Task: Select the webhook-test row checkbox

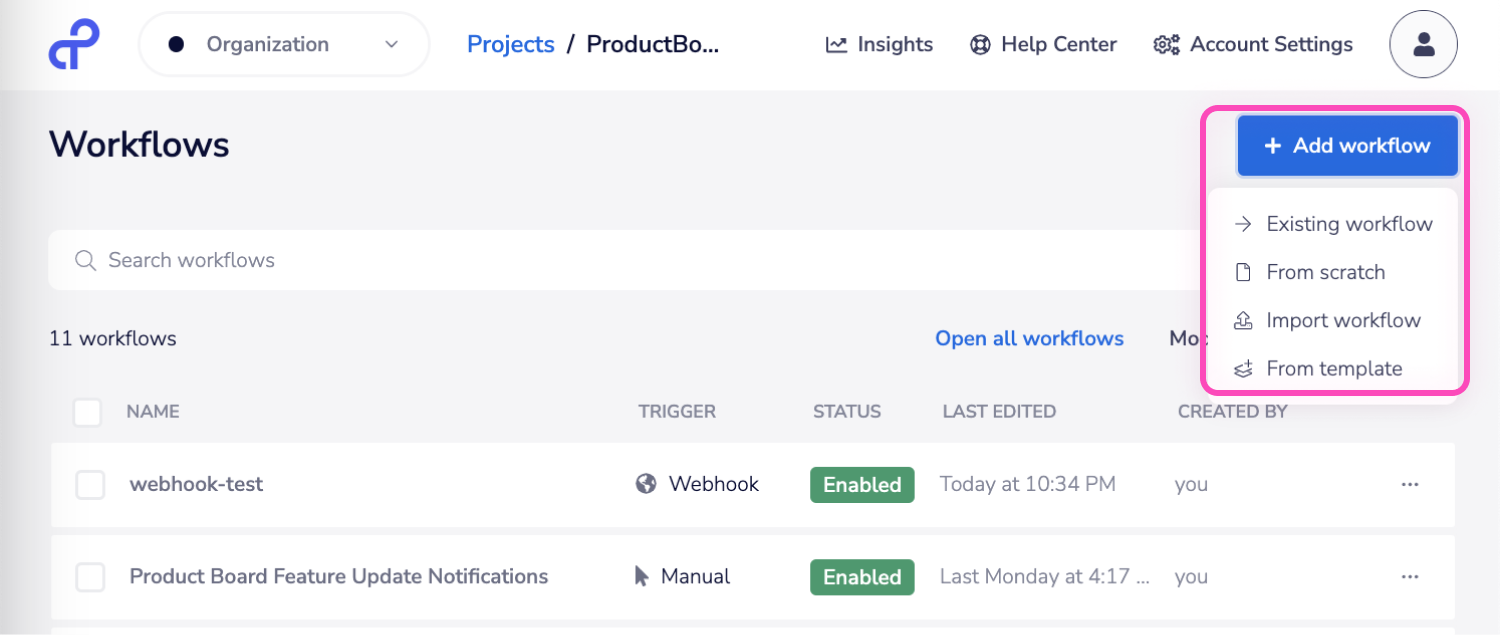Action: point(90,484)
